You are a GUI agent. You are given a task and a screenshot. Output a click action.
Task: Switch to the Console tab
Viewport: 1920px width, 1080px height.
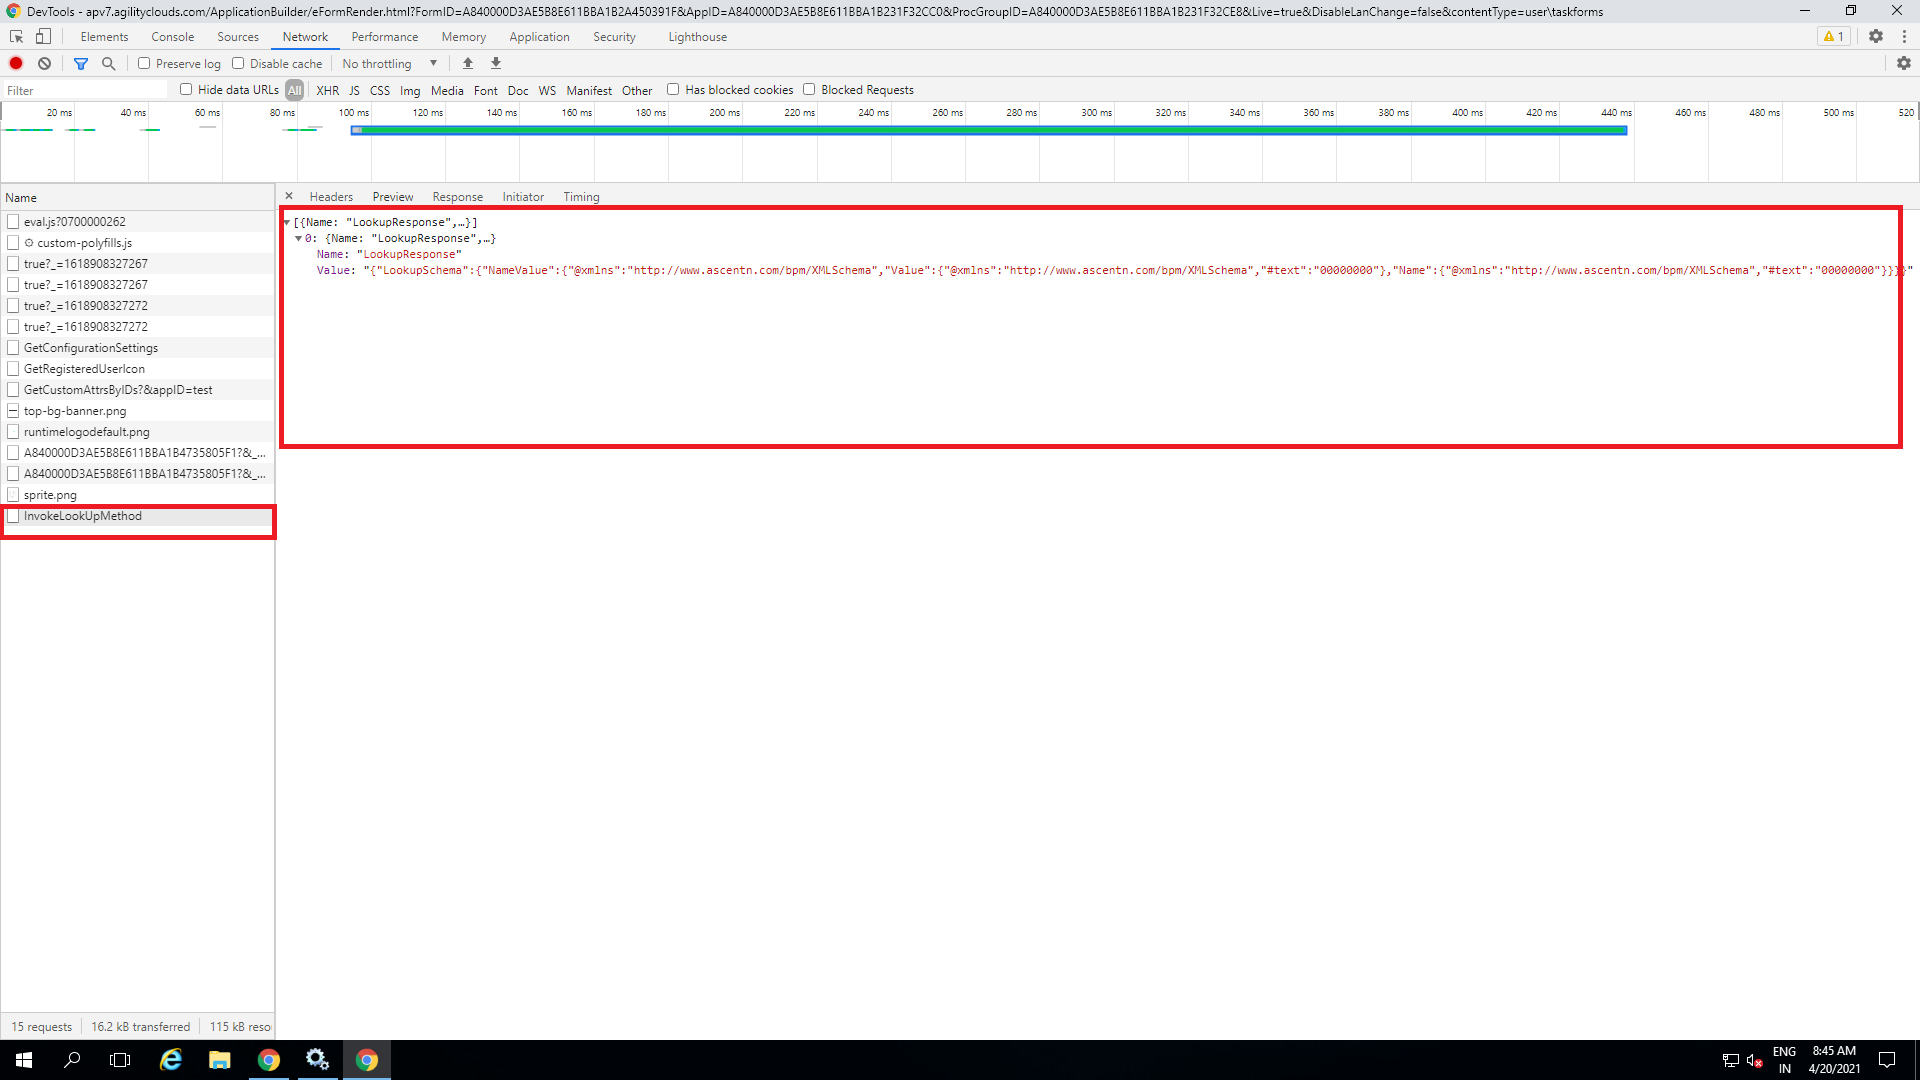point(172,37)
